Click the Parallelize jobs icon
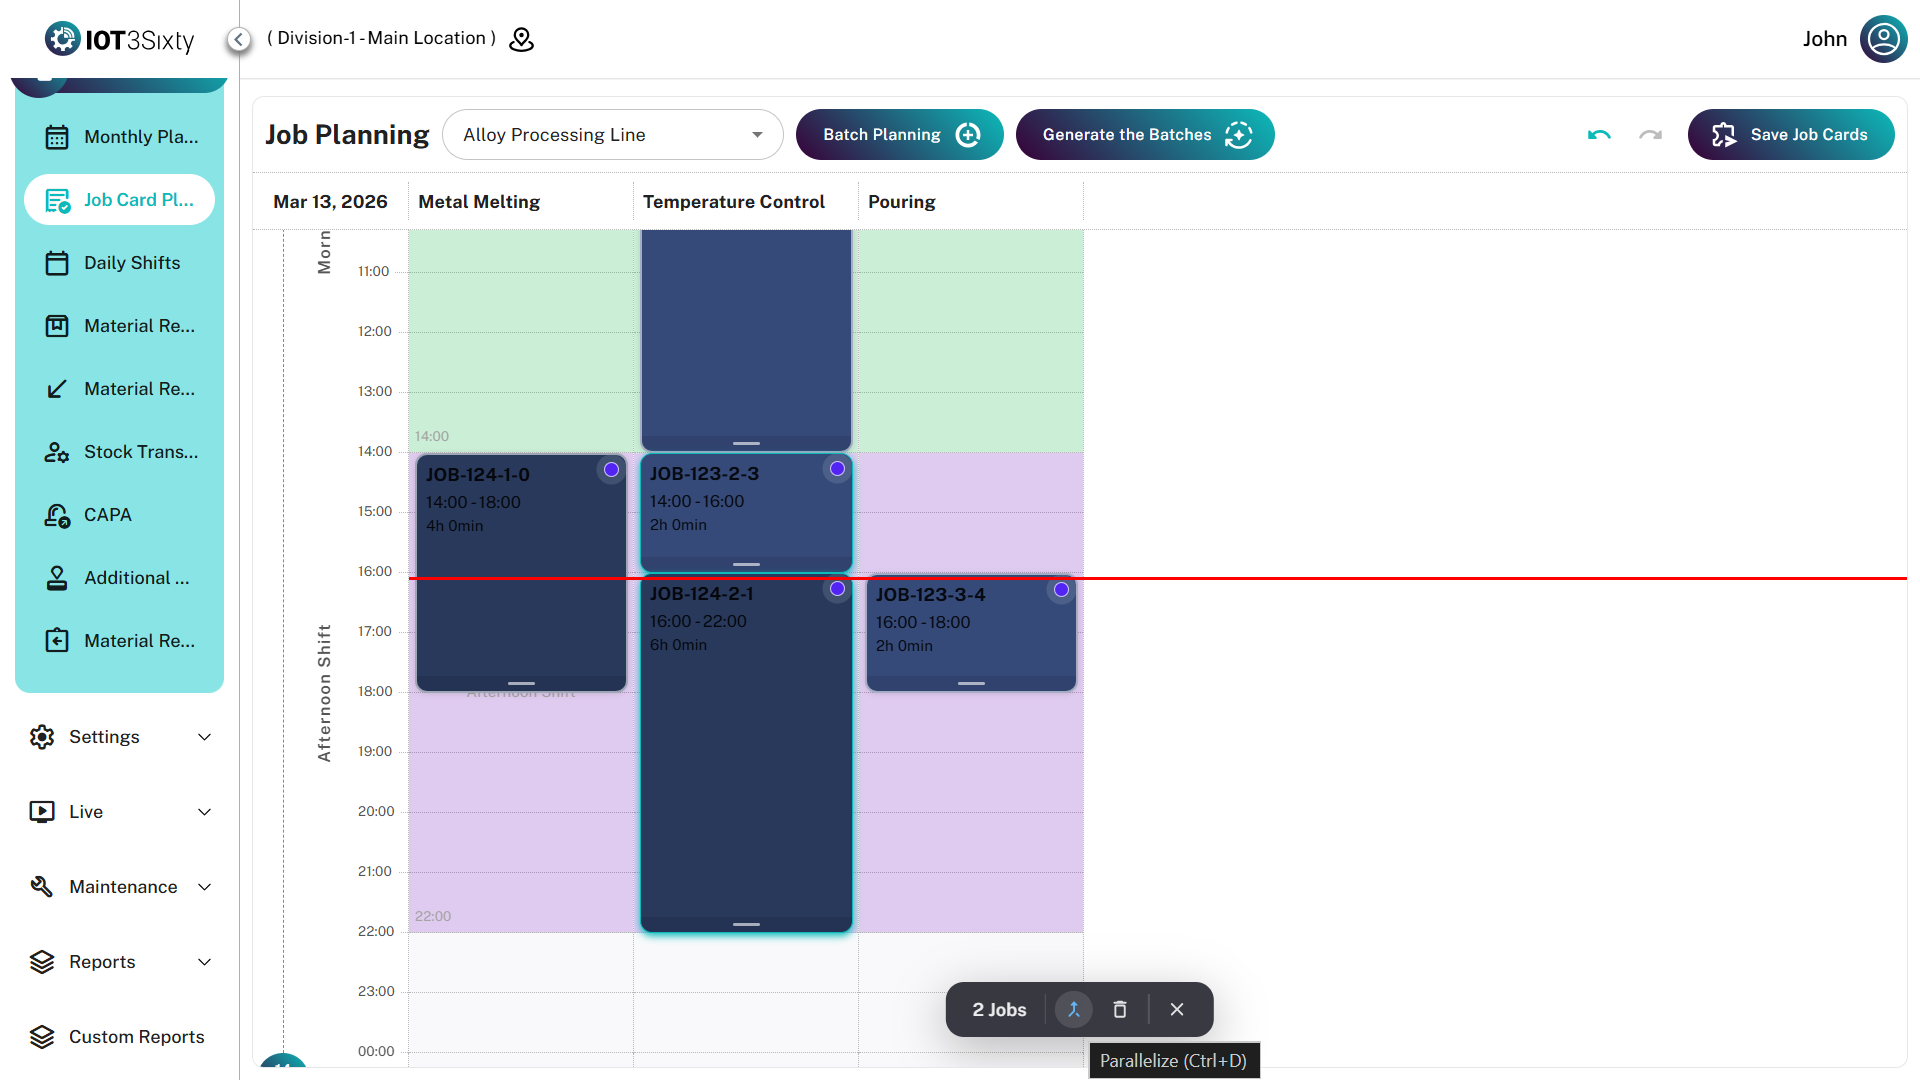The width and height of the screenshot is (1920, 1080). [1073, 1009]
